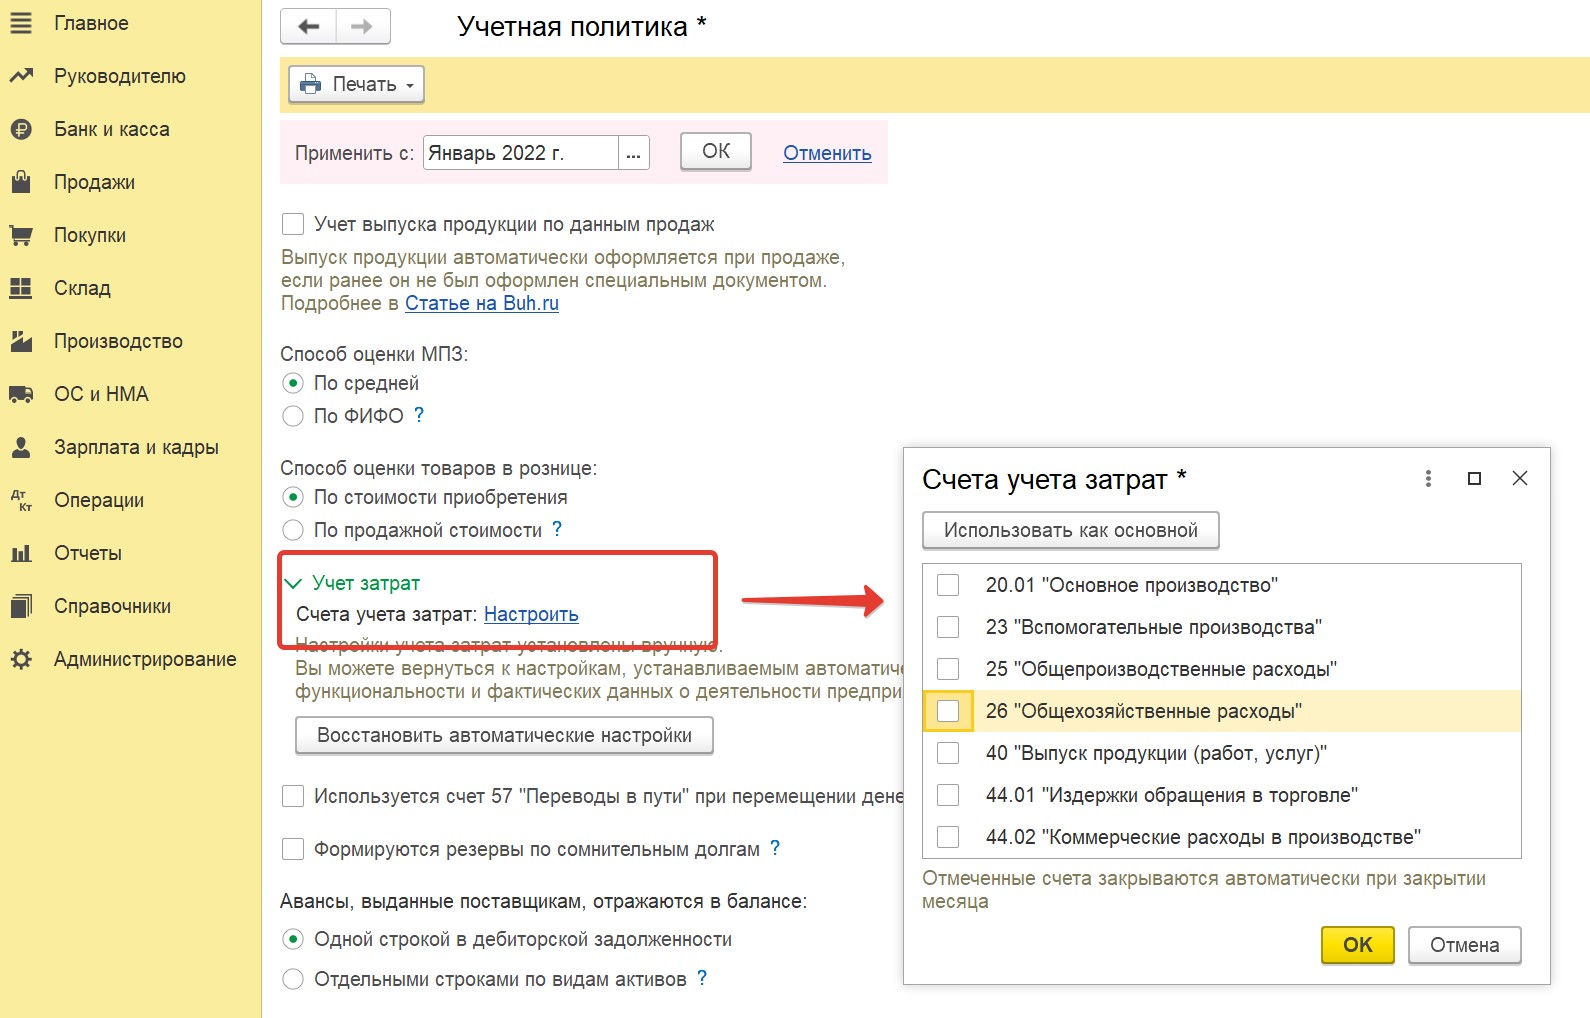
Task: Click the Справочники books icon
Action: coord(21,606)
